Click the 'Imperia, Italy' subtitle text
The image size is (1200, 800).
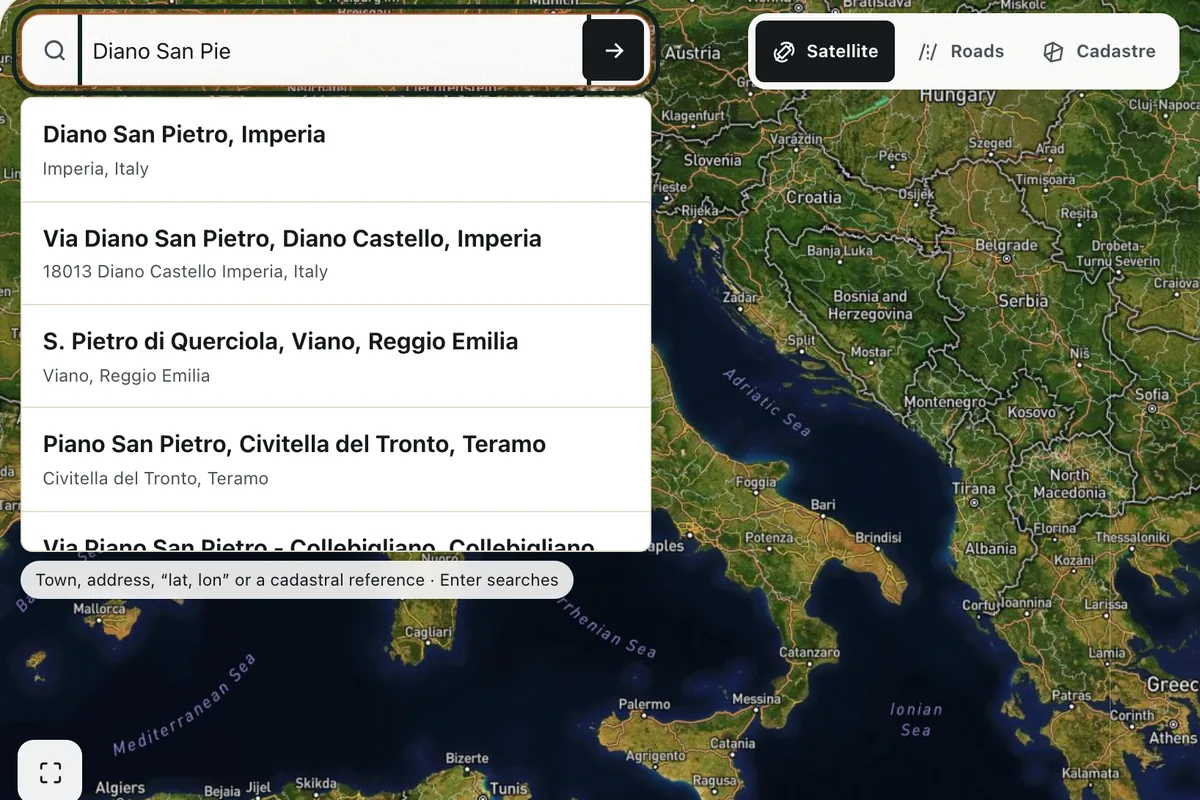(96, 169)
